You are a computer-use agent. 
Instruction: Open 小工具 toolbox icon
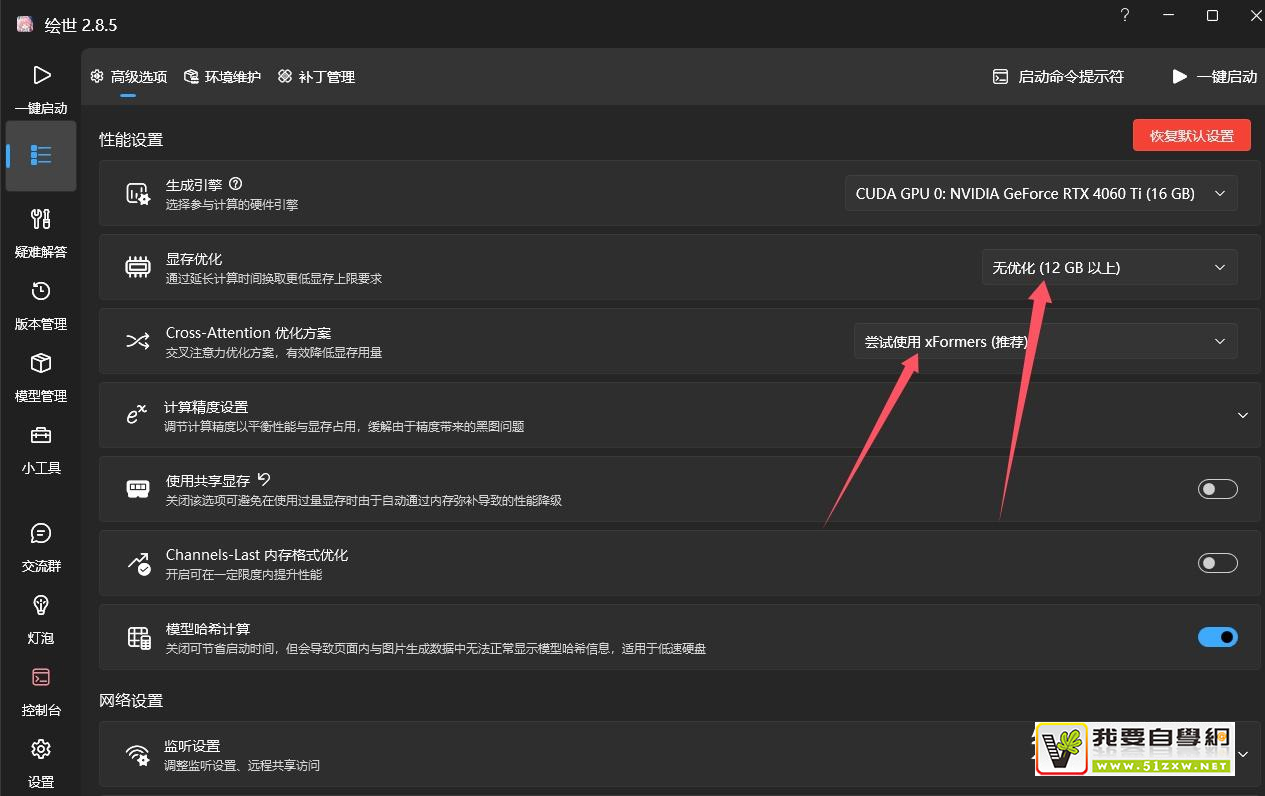tap(41, 436)
